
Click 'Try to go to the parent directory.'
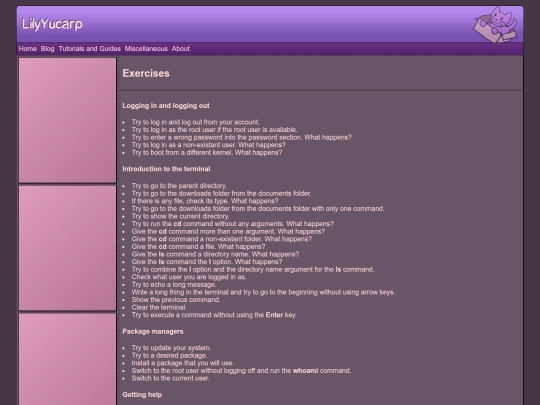coord(179,186)
